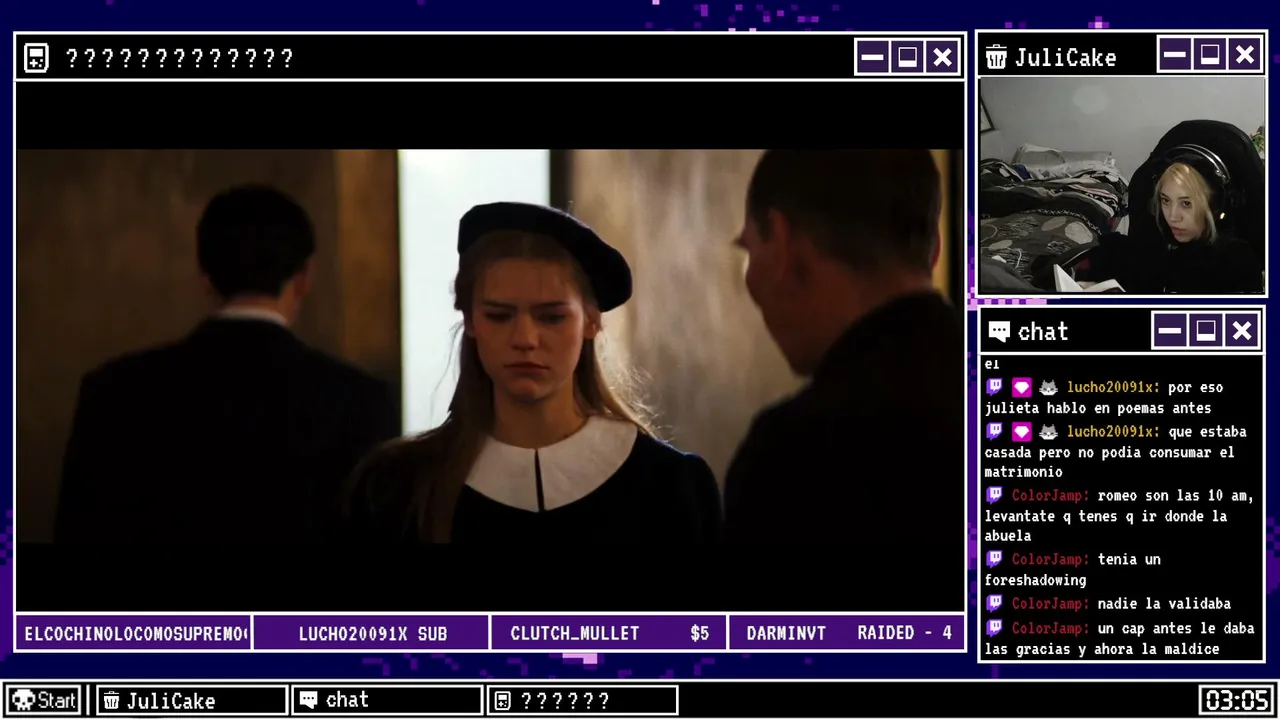
Task: Click the JuliCake webcam feed
Action: [1122, 186]
